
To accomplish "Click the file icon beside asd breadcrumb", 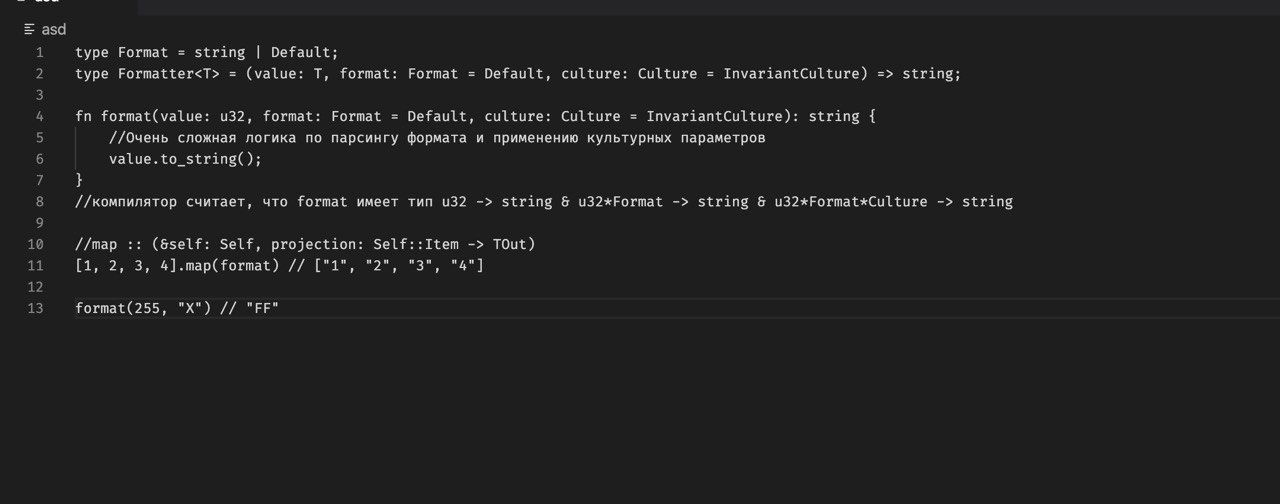I will coord(29,30).
